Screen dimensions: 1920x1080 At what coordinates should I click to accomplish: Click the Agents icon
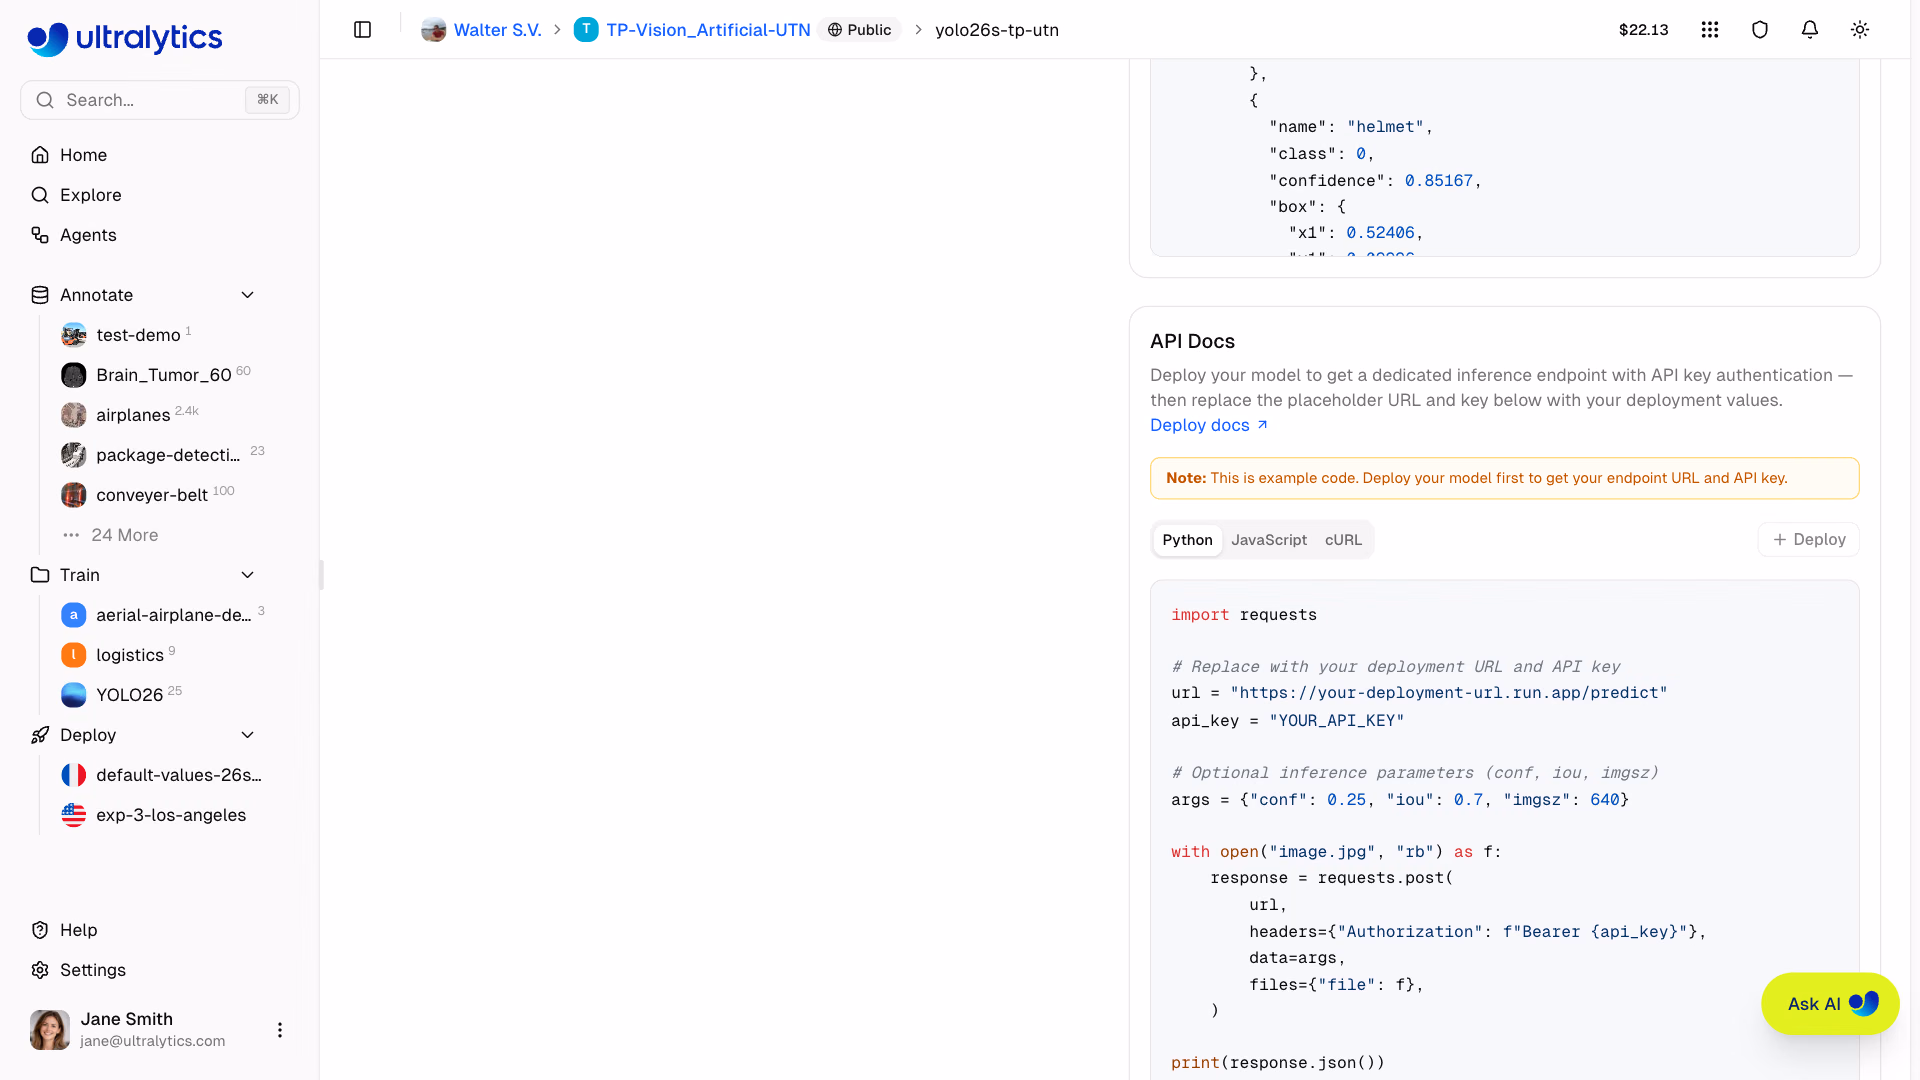[40, 235]
